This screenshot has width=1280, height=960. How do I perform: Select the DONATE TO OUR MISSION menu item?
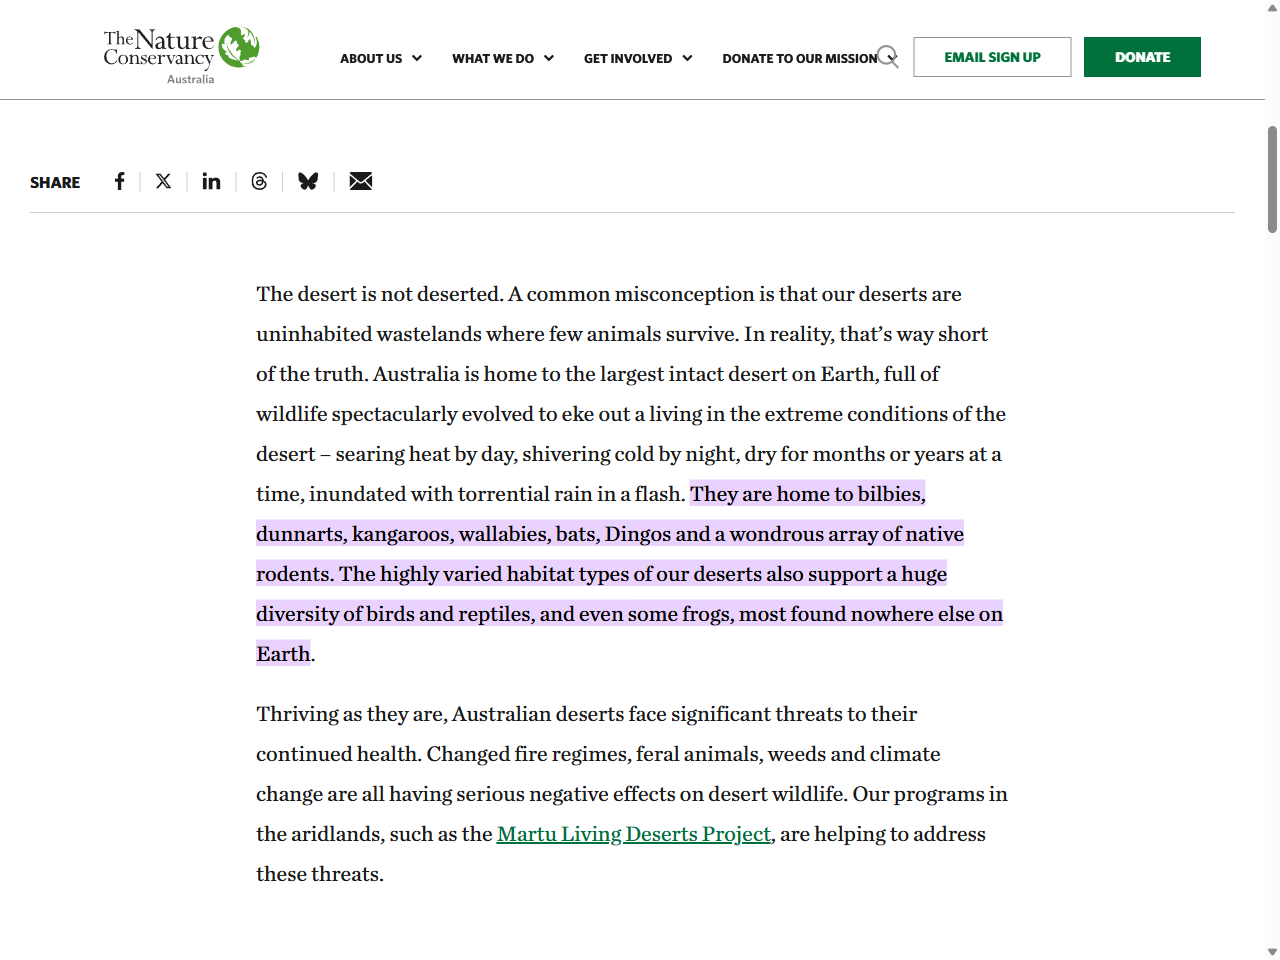[800, 58]
